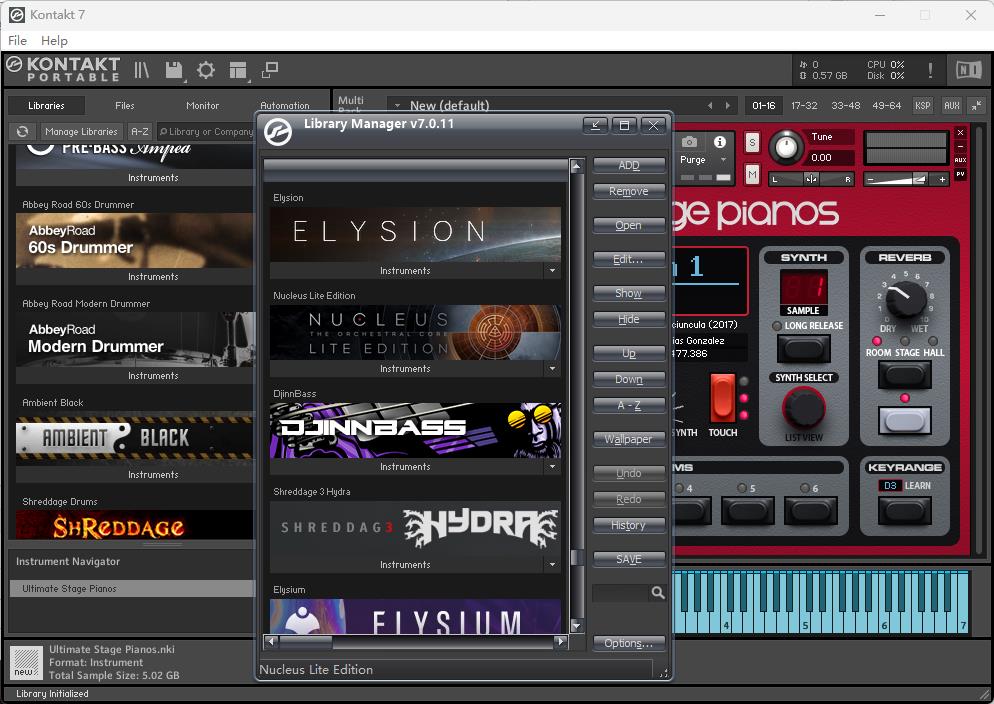Click the refresh libraries icon
This screenshot has height=704, width=994.
tap(23, 132)
